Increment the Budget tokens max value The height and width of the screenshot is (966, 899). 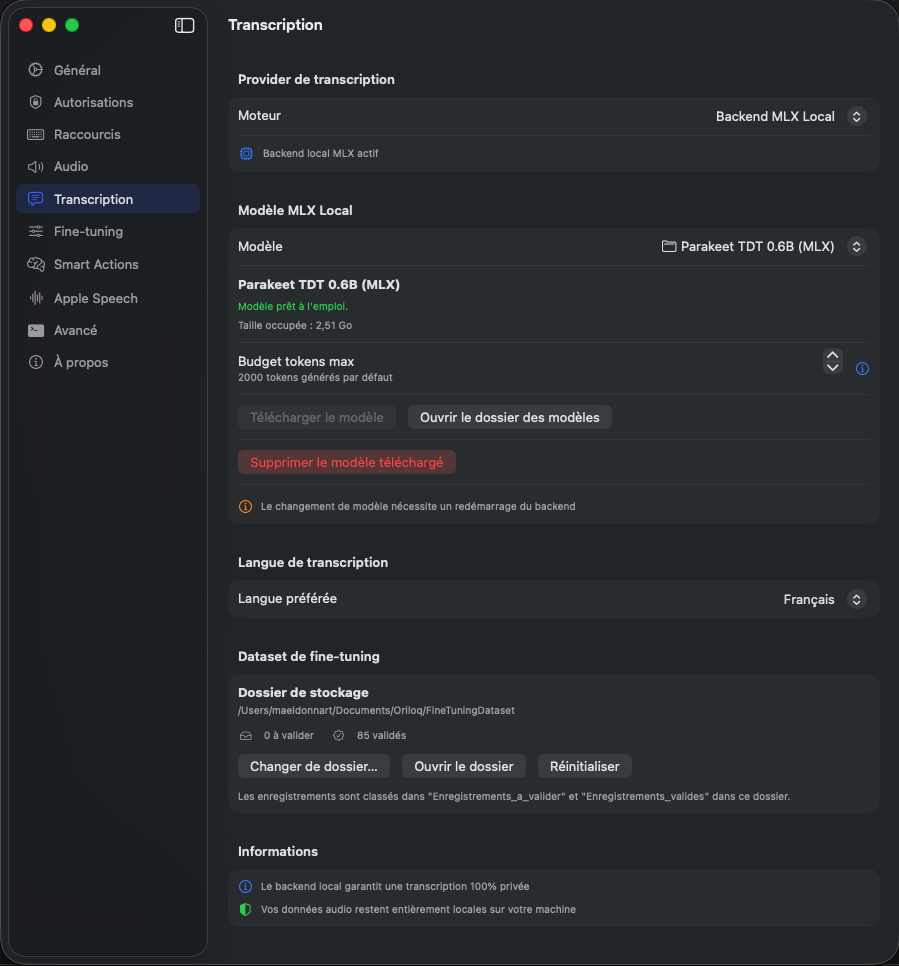tap(832, 355)
